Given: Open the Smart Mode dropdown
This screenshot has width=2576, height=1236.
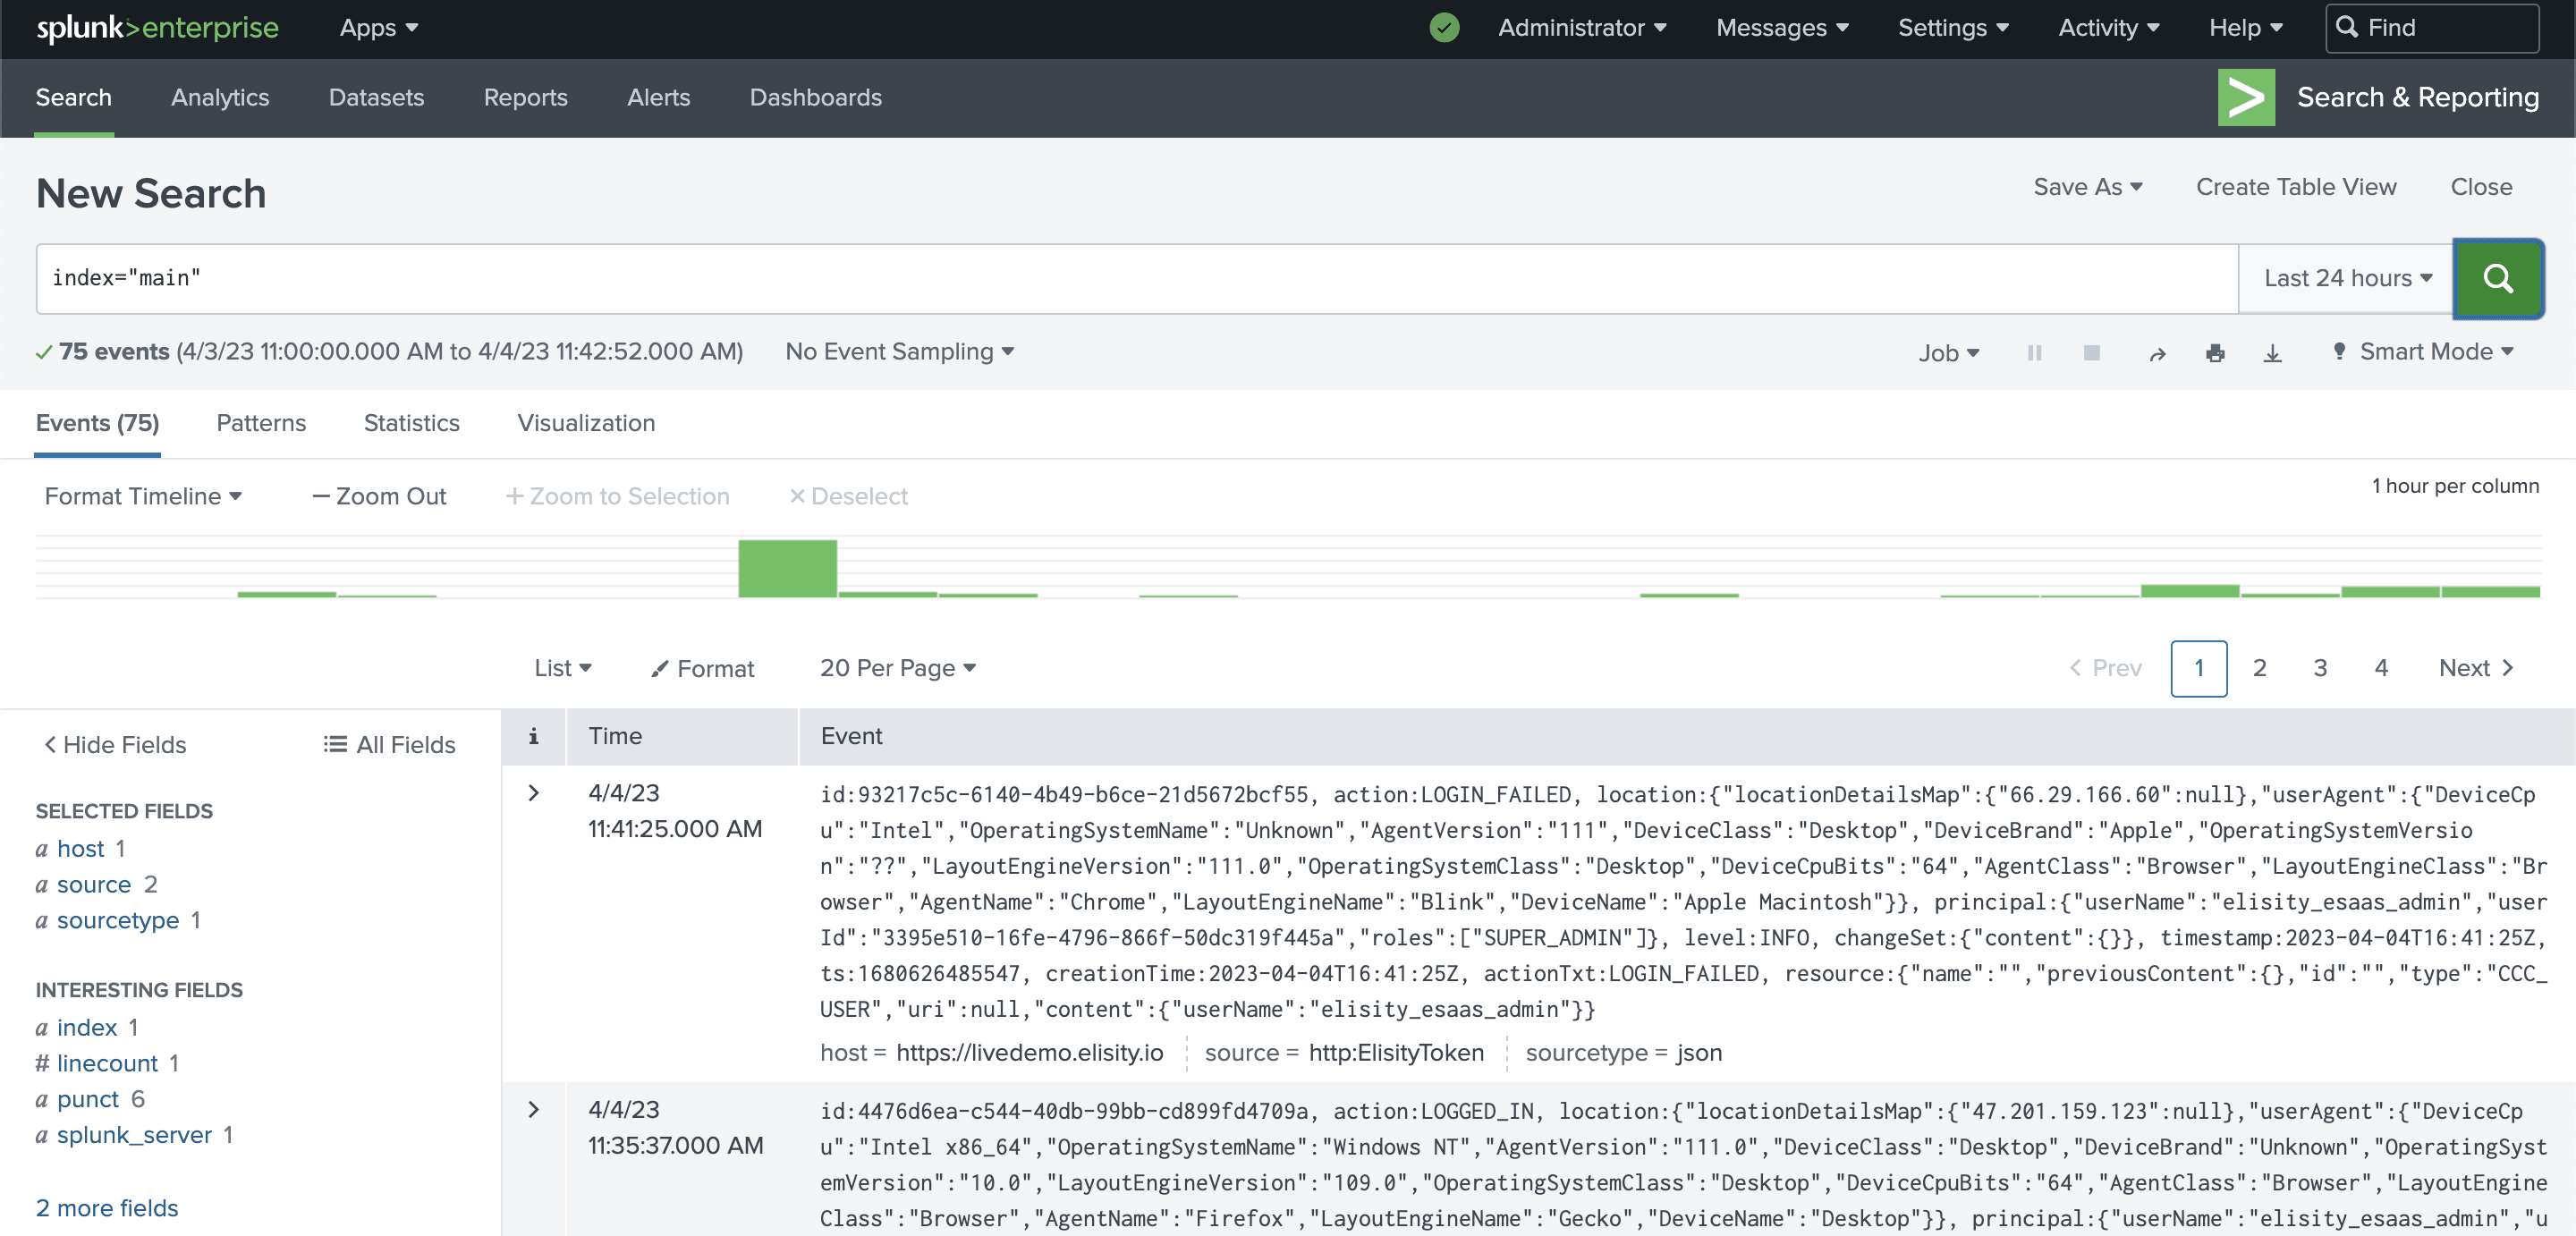Looking at the screenshot, I should pyautogui.click(x=2424, y=352).
